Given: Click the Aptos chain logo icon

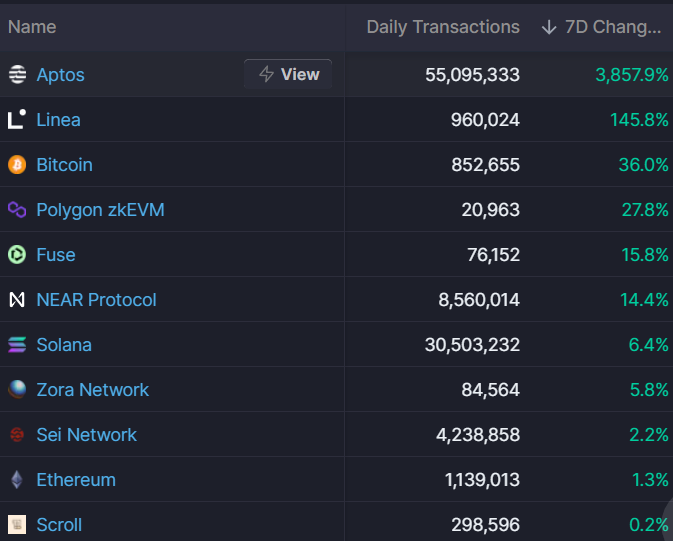Looking at the screenshot, I should click(17, 74).
